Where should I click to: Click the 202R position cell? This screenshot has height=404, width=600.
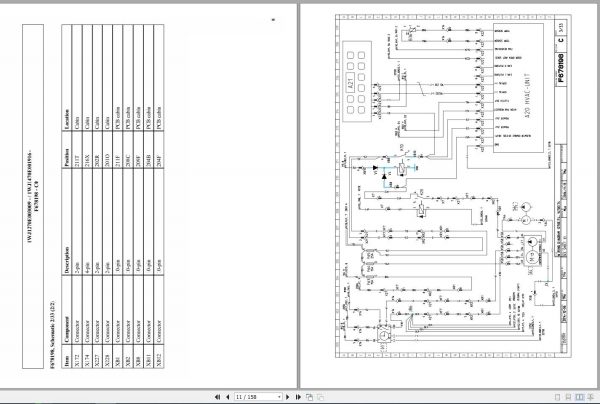pyautogui.click(x=97, y=150)
